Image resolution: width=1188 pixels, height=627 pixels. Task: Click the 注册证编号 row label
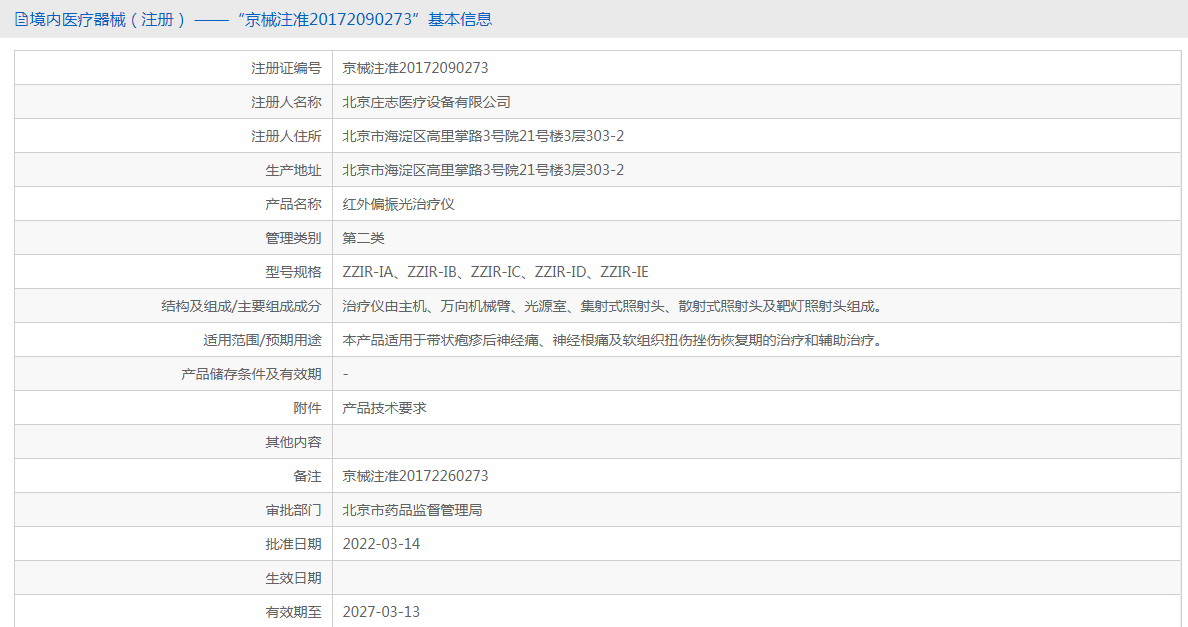(290, 67)
